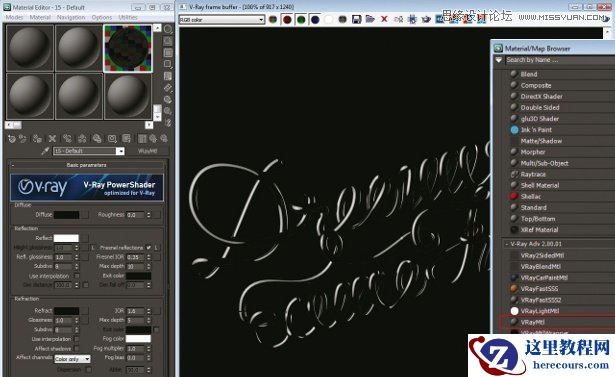Click Sample Type sphere icon in side toolbar
This screenshot has height=377, width=615.
click(168, 29)
